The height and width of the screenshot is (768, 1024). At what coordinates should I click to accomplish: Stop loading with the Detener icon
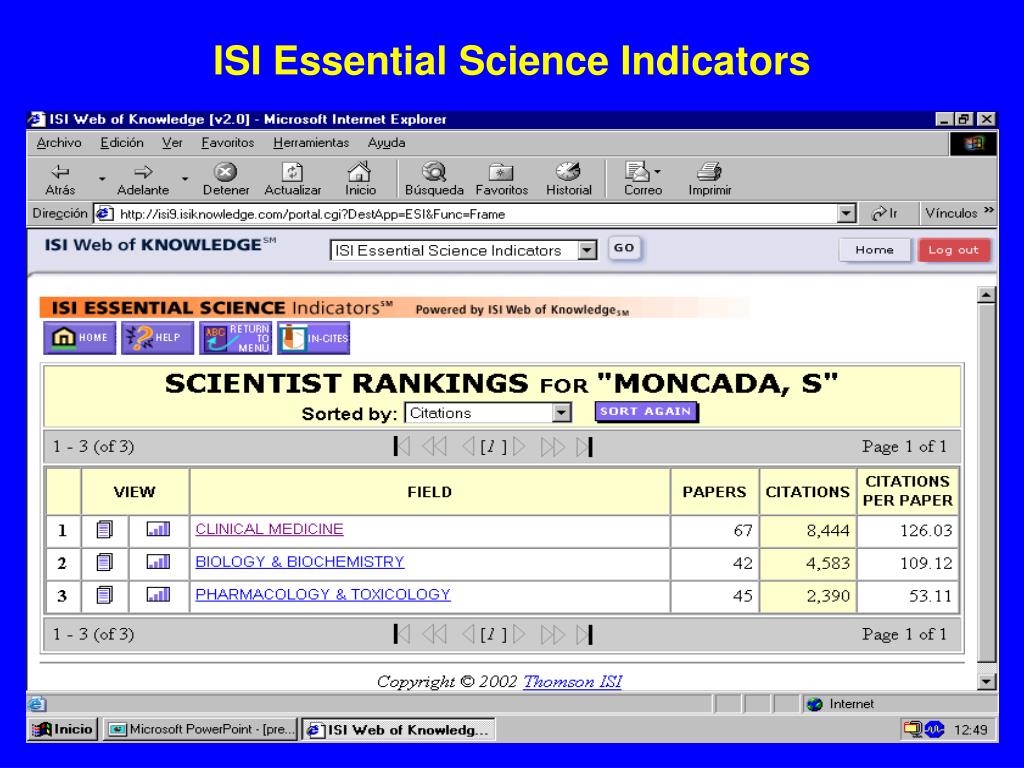point(226,179)
